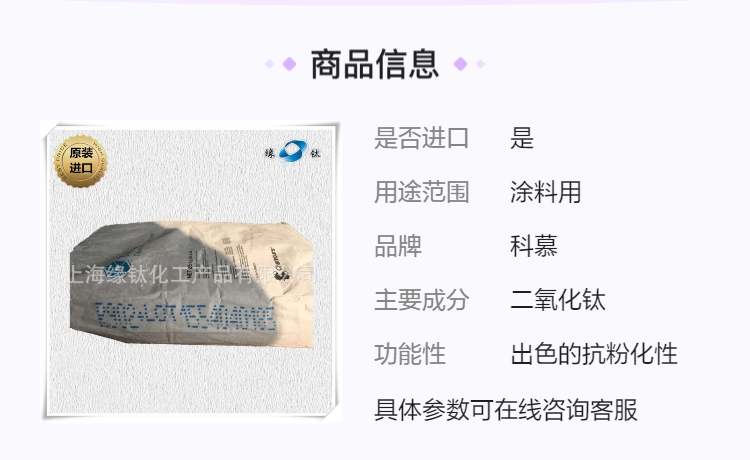Image resolution: width=750 pixels, height=460 pixels.
Task: Select the 主要成分 label
Action: (x=421, y=300)
